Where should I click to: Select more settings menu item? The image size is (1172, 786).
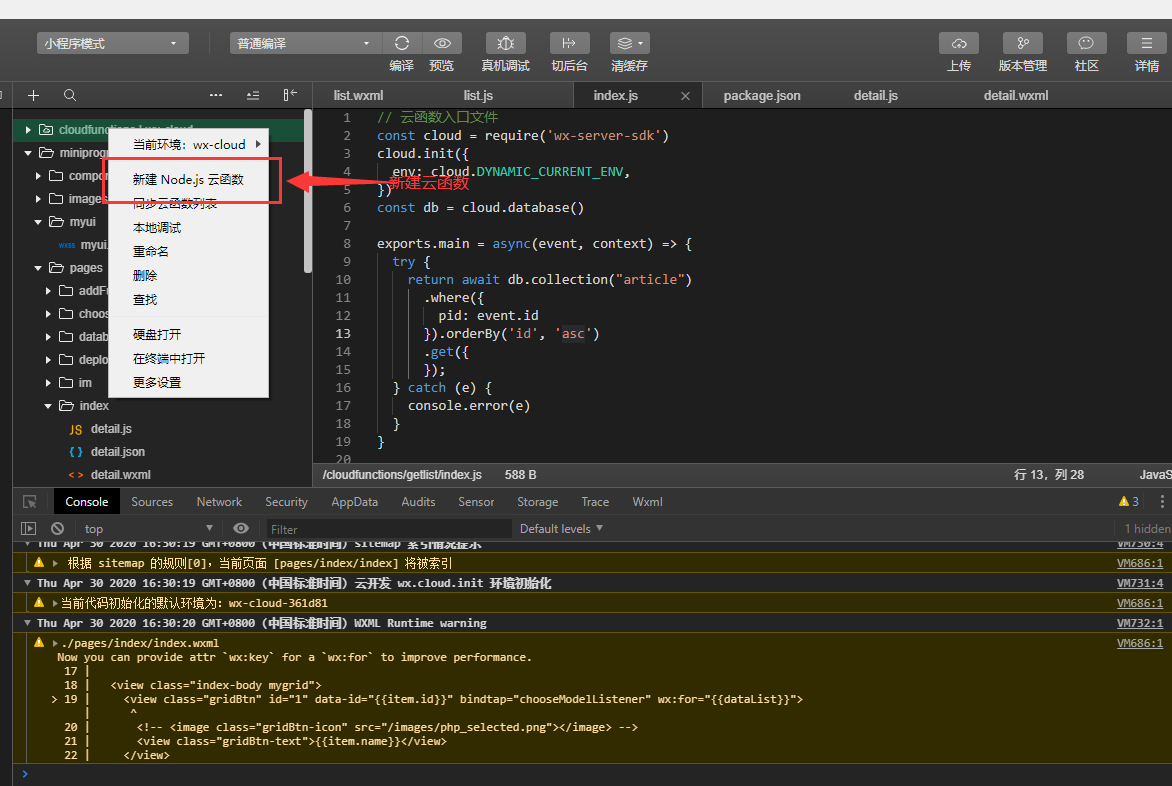tap(188, 382)
